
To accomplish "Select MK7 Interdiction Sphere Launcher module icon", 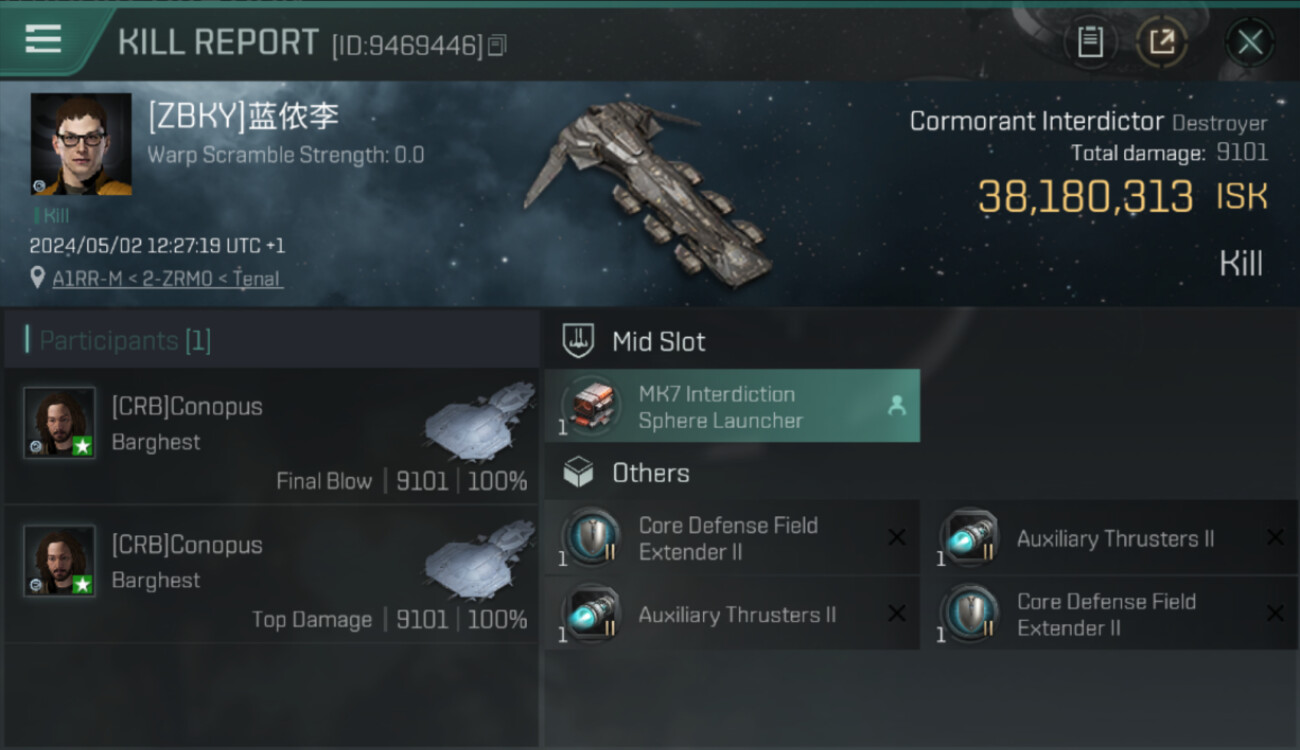I will (x=591, y=406).
